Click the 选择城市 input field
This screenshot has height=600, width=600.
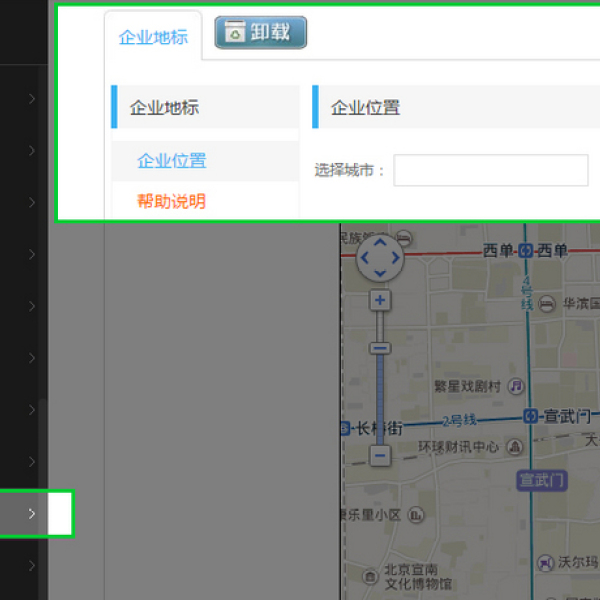[491, 170]
